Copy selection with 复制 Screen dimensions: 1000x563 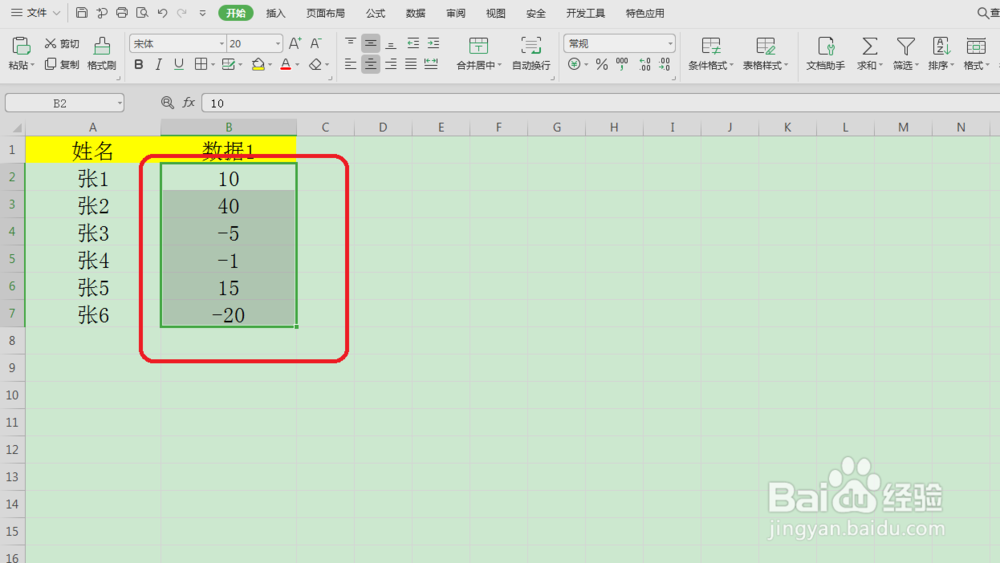62,64
